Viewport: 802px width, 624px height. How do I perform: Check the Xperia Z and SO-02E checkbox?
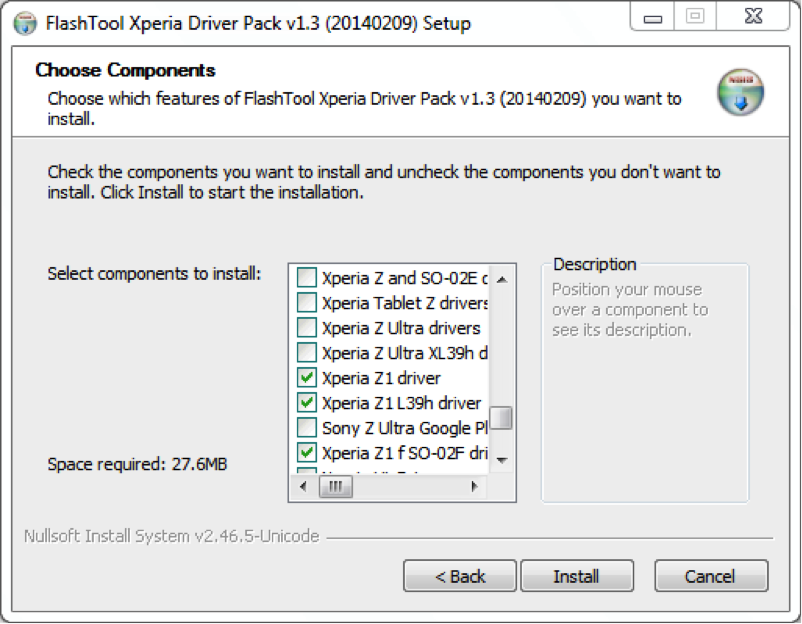pyautogui.click(x=307, y=278)
